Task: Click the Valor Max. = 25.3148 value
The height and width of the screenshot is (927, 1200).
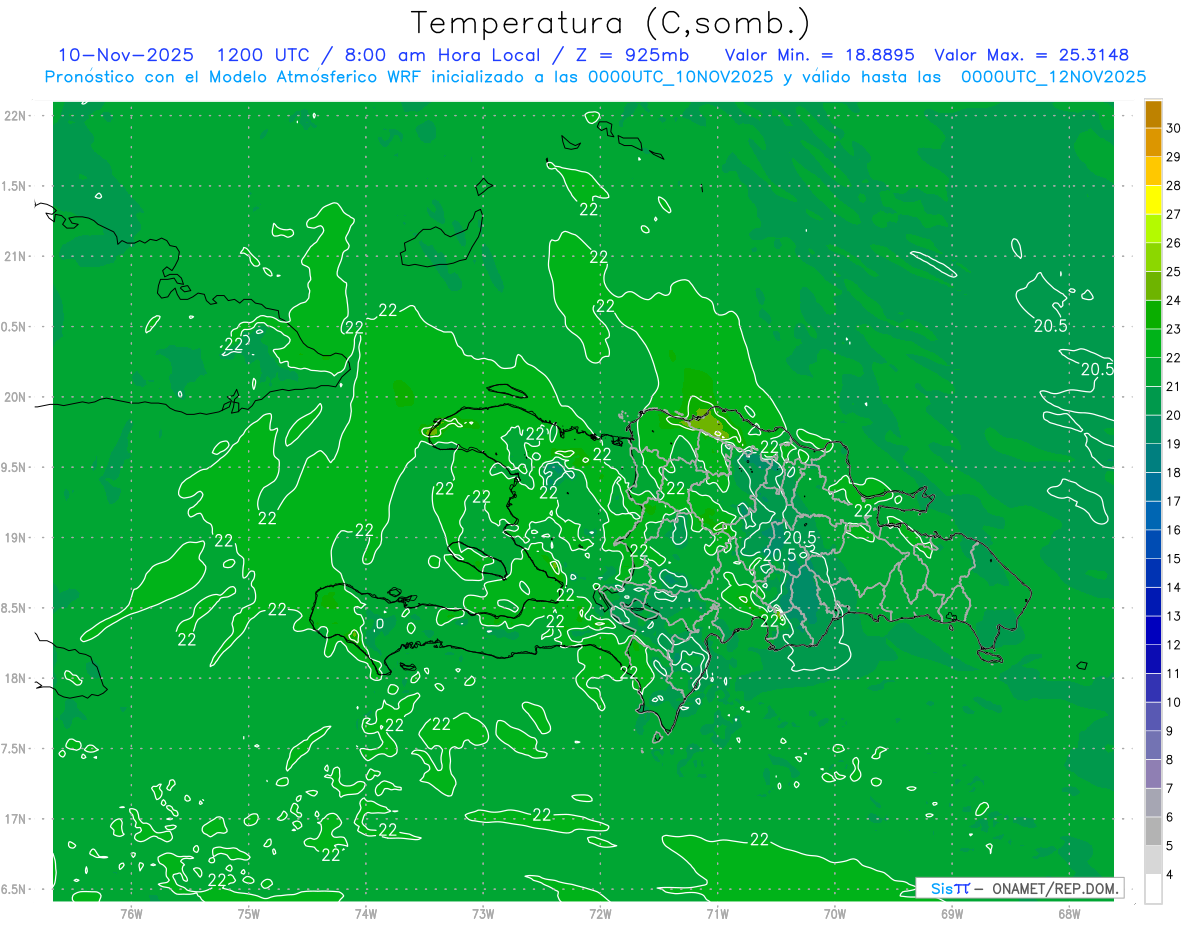Action: [x=1032, y=56]
